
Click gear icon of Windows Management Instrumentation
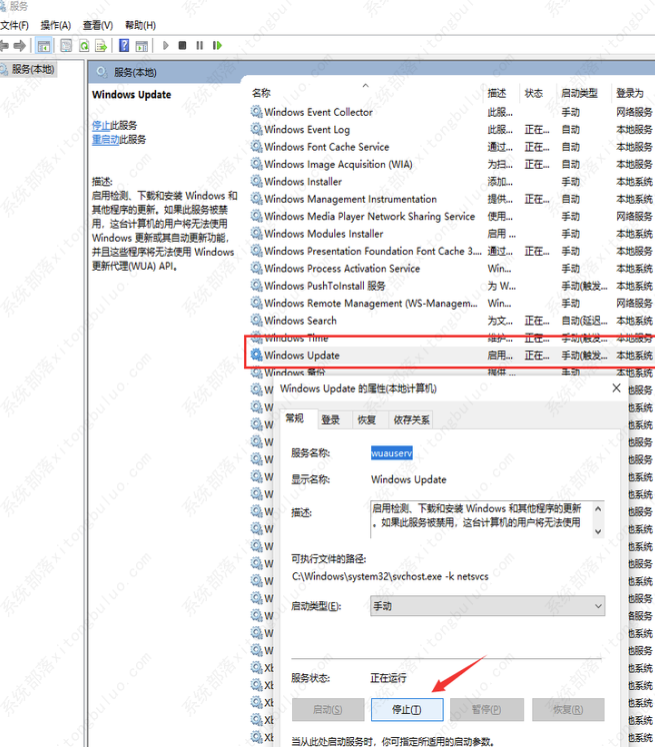coord(256,199)
